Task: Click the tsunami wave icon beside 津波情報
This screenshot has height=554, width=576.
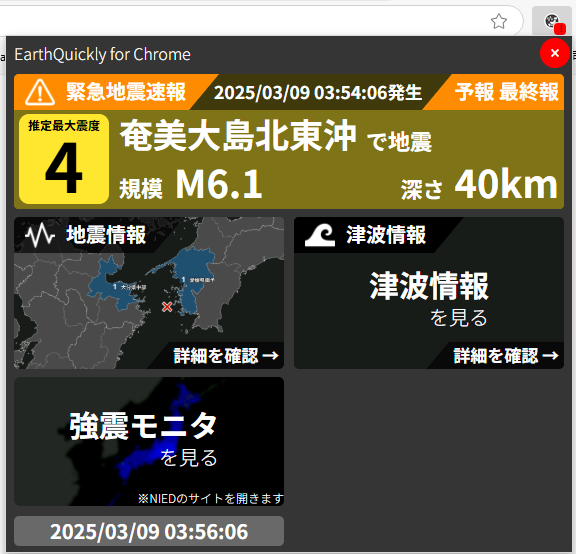Action: 320,235
